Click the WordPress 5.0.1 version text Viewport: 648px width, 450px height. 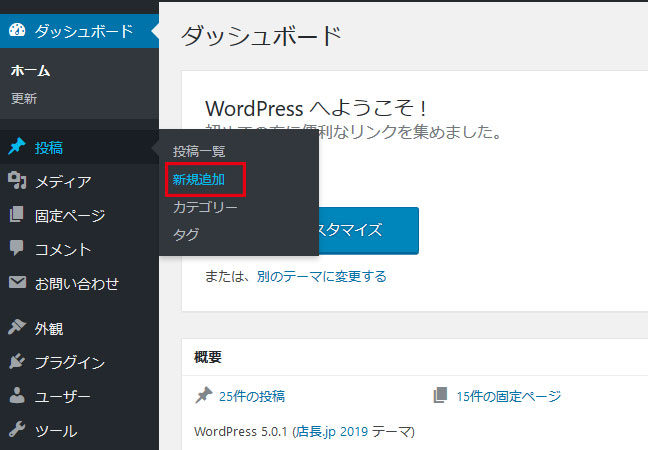click(x=241, y=431)
